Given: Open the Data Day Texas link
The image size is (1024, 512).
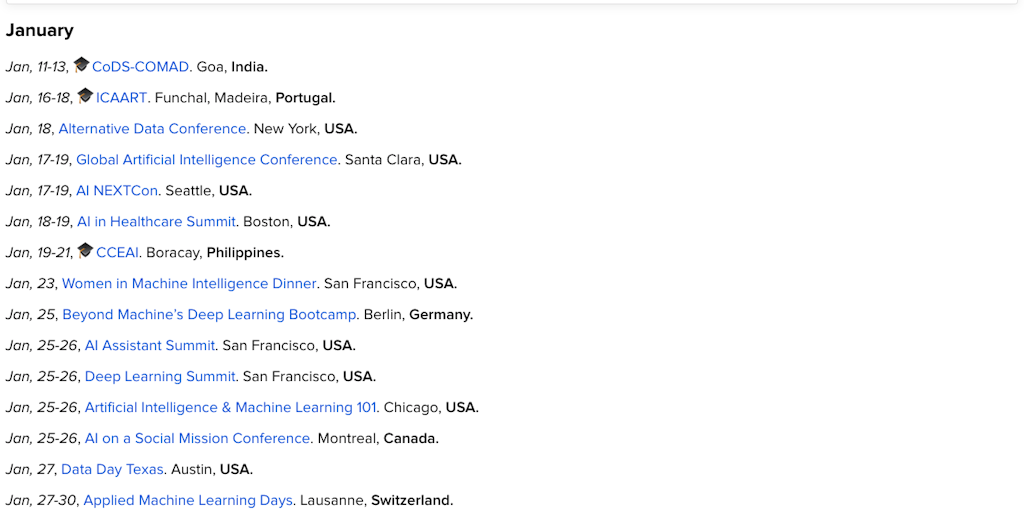Looking at the screenshot, I should [x=112, y=470].
